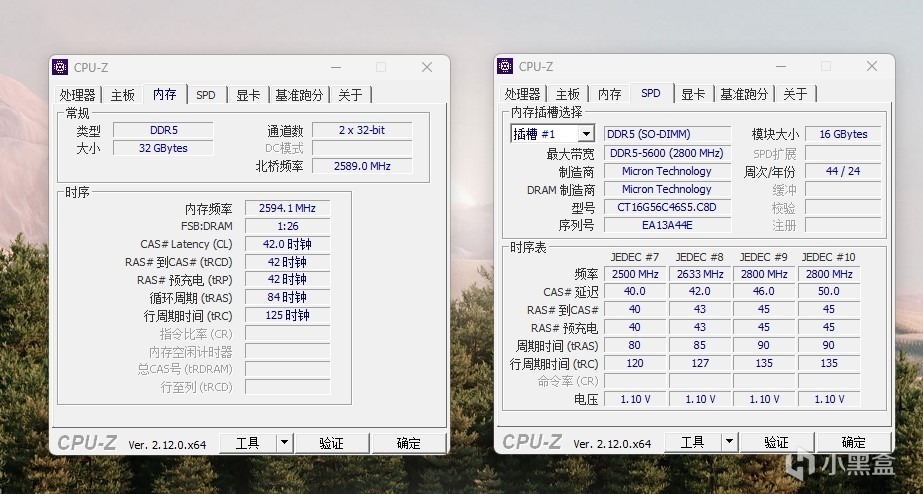
Task: Click the JEDEC #7 tRC 120 cell
Action: (x=635, y=363)
